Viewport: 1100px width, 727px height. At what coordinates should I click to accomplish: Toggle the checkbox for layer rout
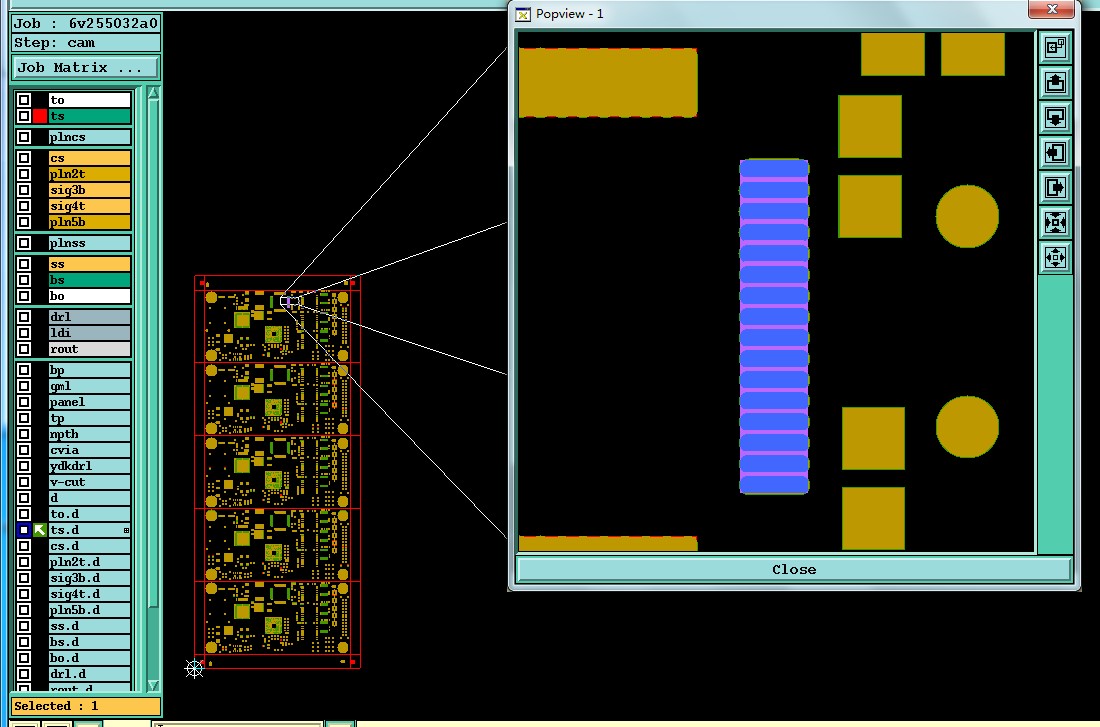point(24,349)
